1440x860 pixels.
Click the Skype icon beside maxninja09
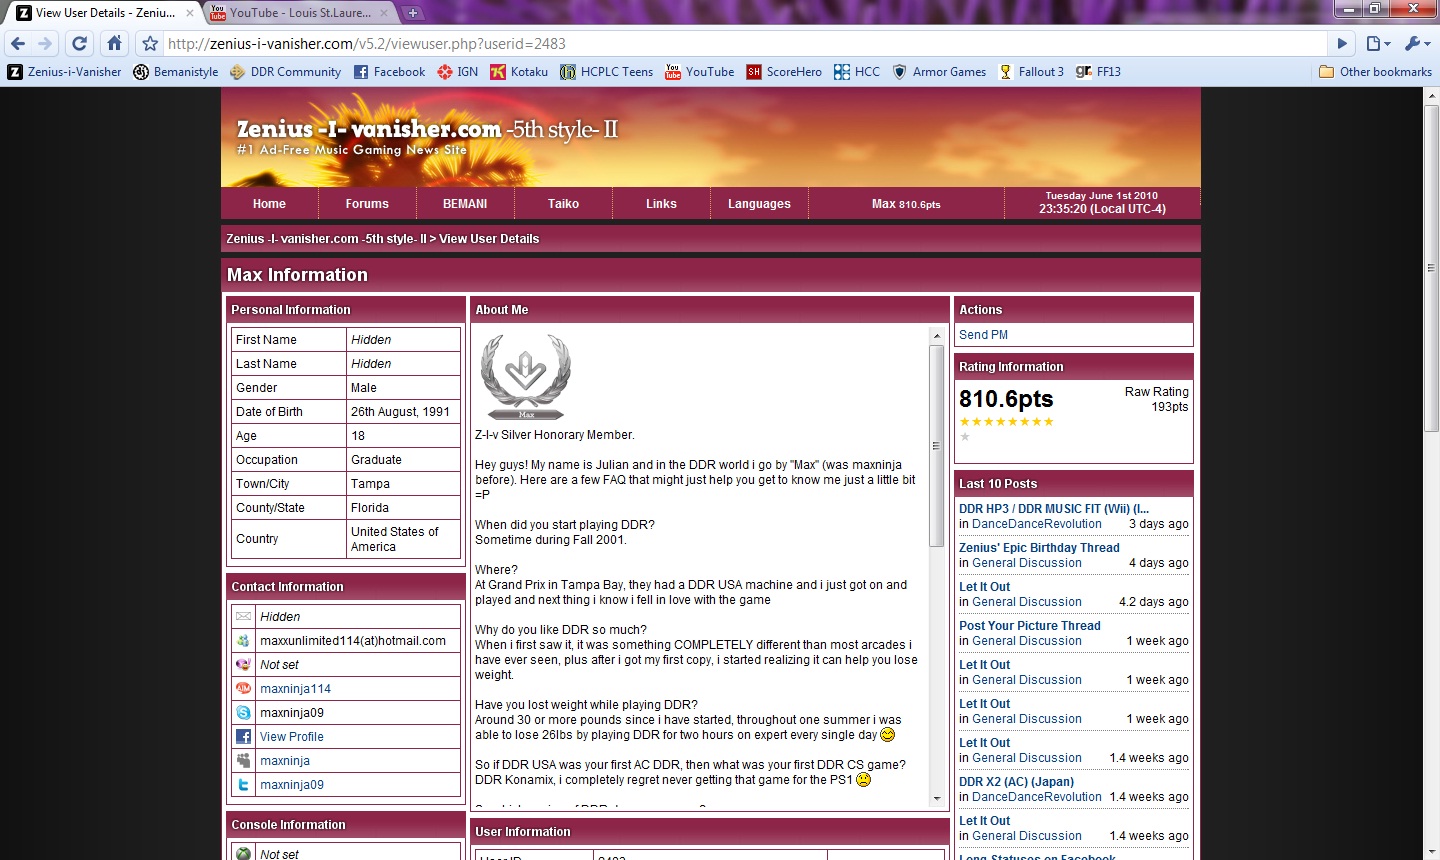243,713
